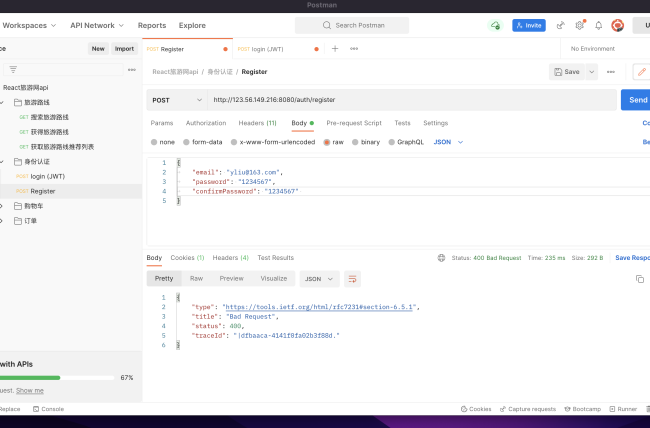
Task: Click the network globe icon by Status
Action: point(442,257)
